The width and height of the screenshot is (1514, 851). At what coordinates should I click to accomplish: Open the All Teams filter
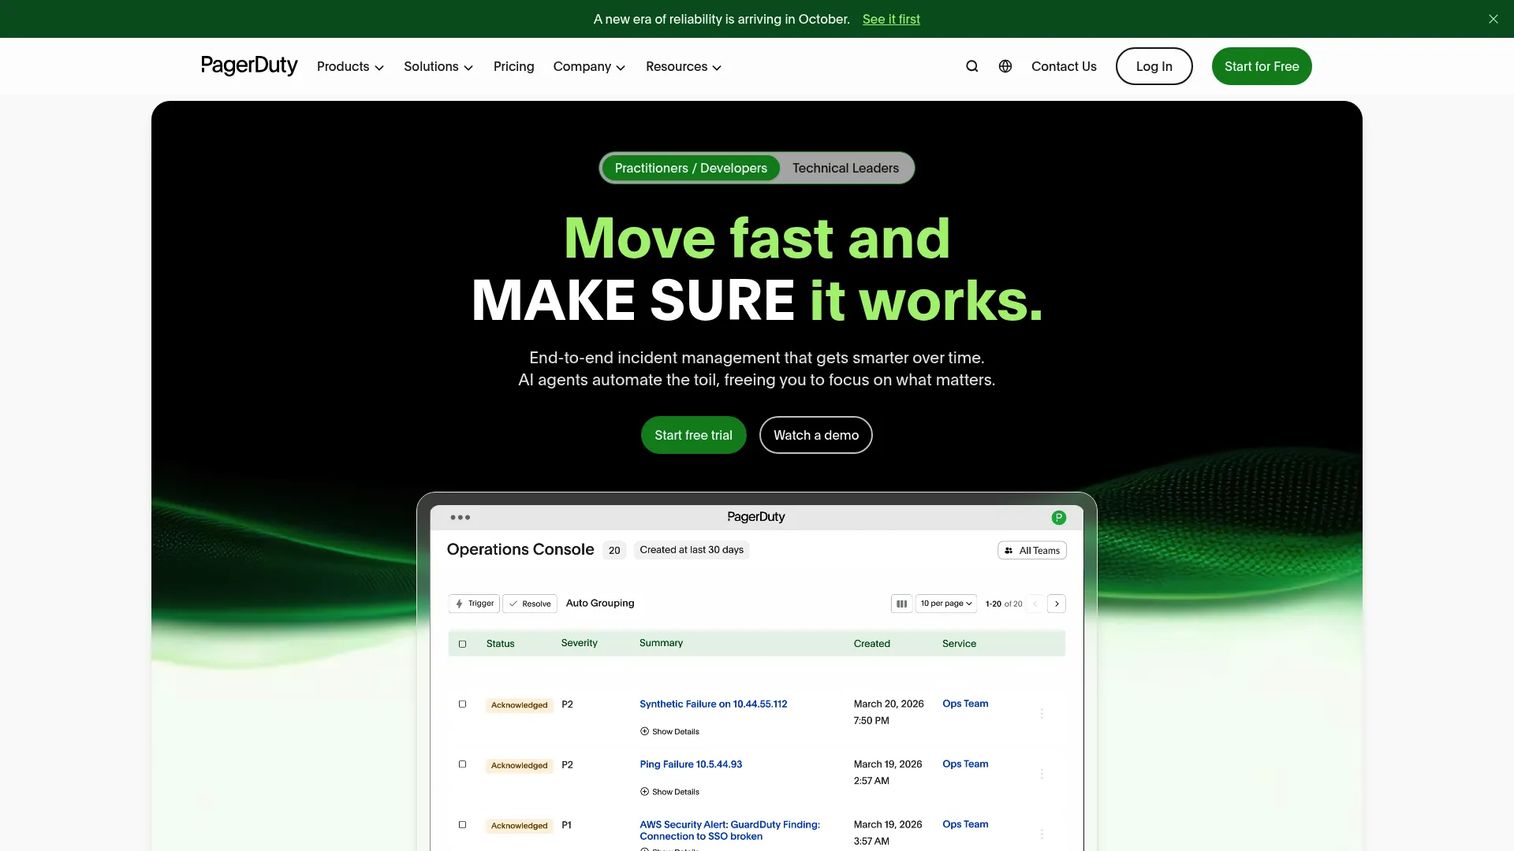tap(1032, 550)
